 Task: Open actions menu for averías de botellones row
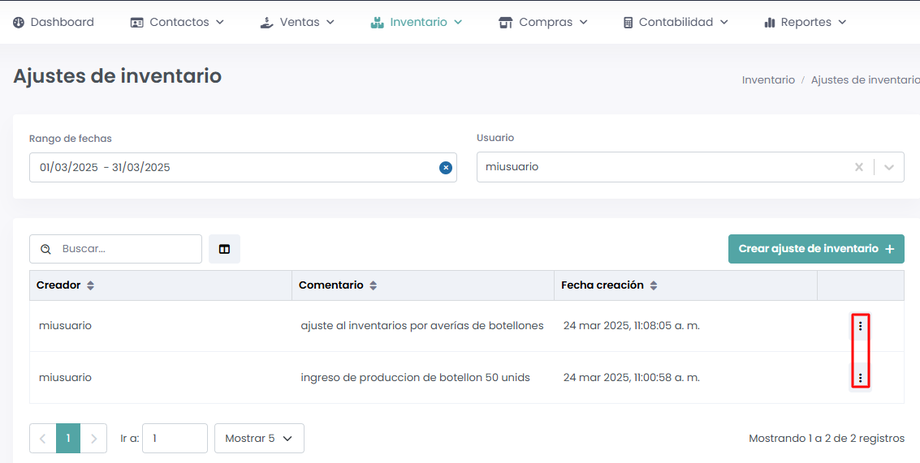[x=860, y=326]
